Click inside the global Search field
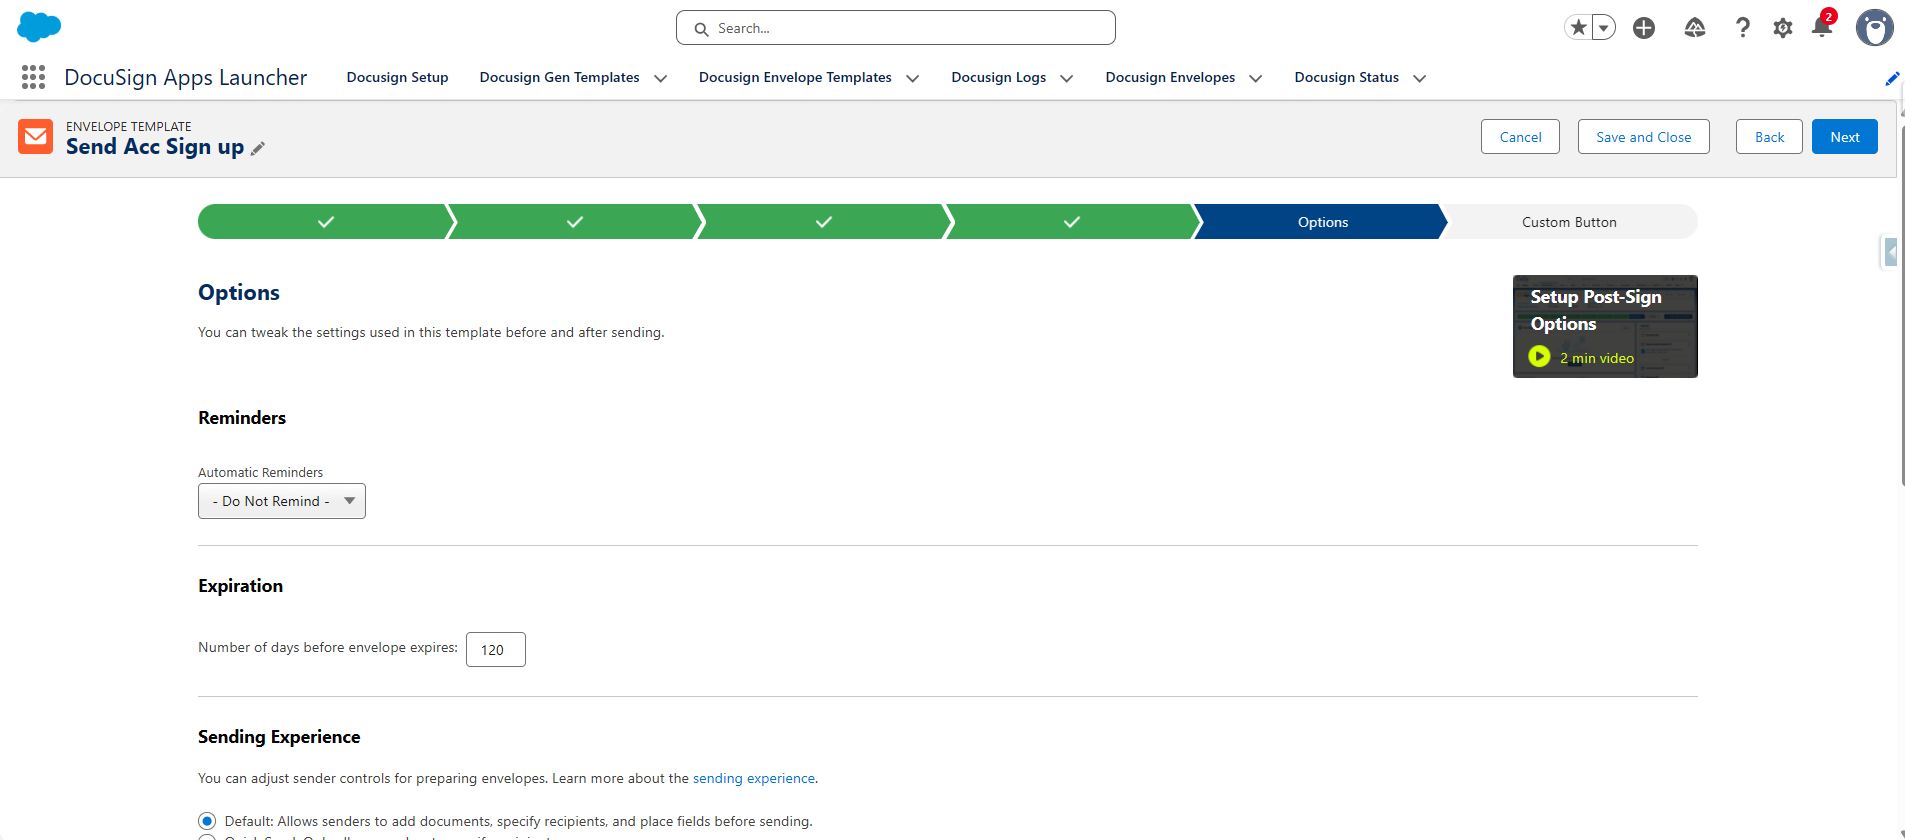1905x840 pixels. coord(896,28)
